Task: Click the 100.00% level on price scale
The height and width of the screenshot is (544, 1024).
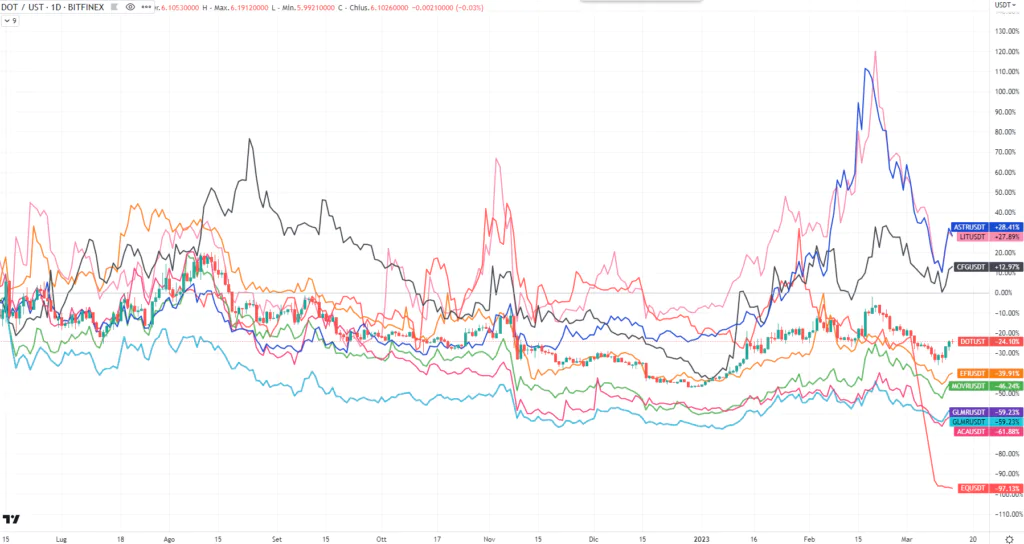Action: point(1006,91)
